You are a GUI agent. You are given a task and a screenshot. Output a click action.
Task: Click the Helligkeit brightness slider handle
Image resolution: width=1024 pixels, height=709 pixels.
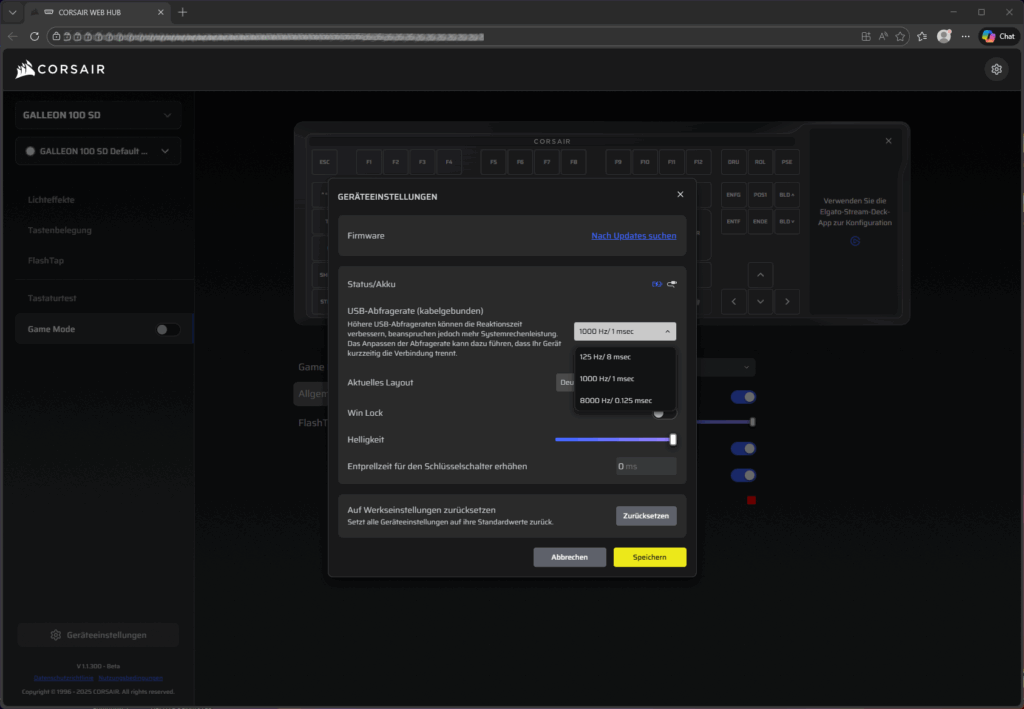(x=673, y=439)
